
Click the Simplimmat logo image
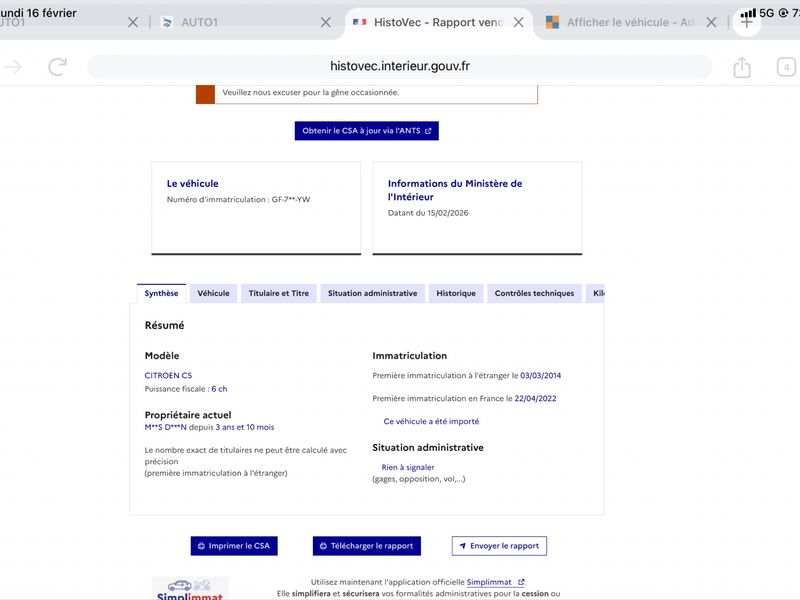190,589
